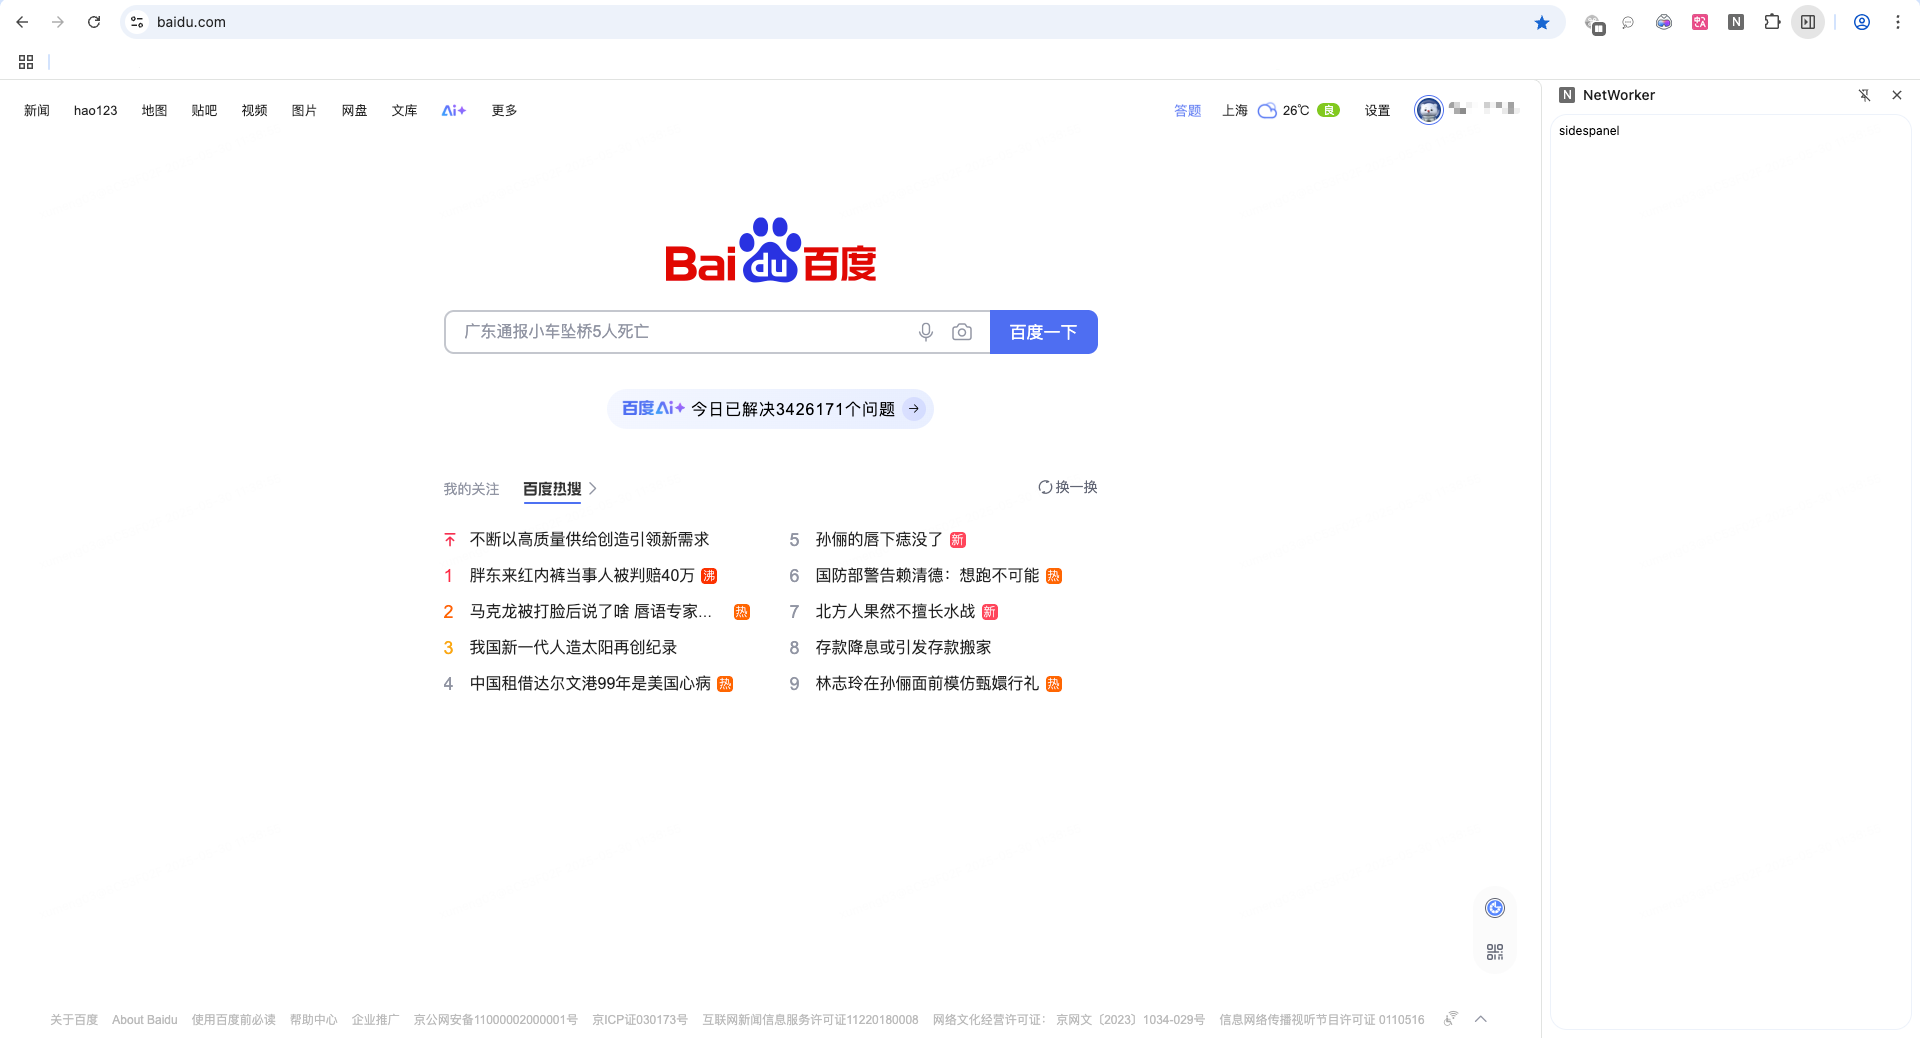Screen dimensions: 1920x1038
Task: Close the NetWorker side panel
Action: [1897, 95]
